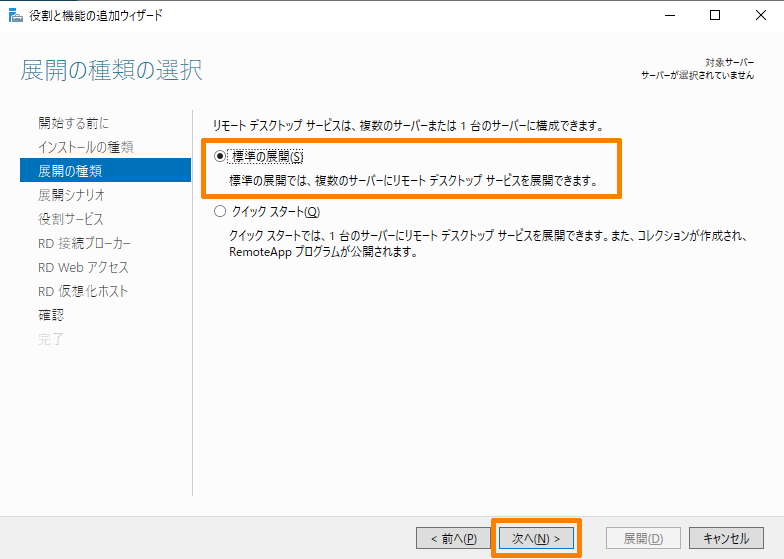This screenshot has width=784, height=559.
Task: Click the キャンセル button
Action: pyautogui.click(x=726, y=538)
